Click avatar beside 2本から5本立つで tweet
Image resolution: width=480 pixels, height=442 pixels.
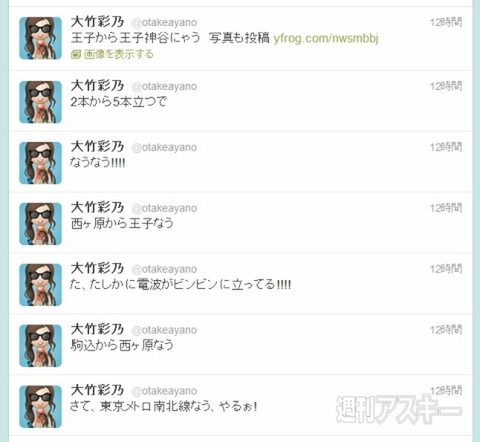click(x=40, y=102)
